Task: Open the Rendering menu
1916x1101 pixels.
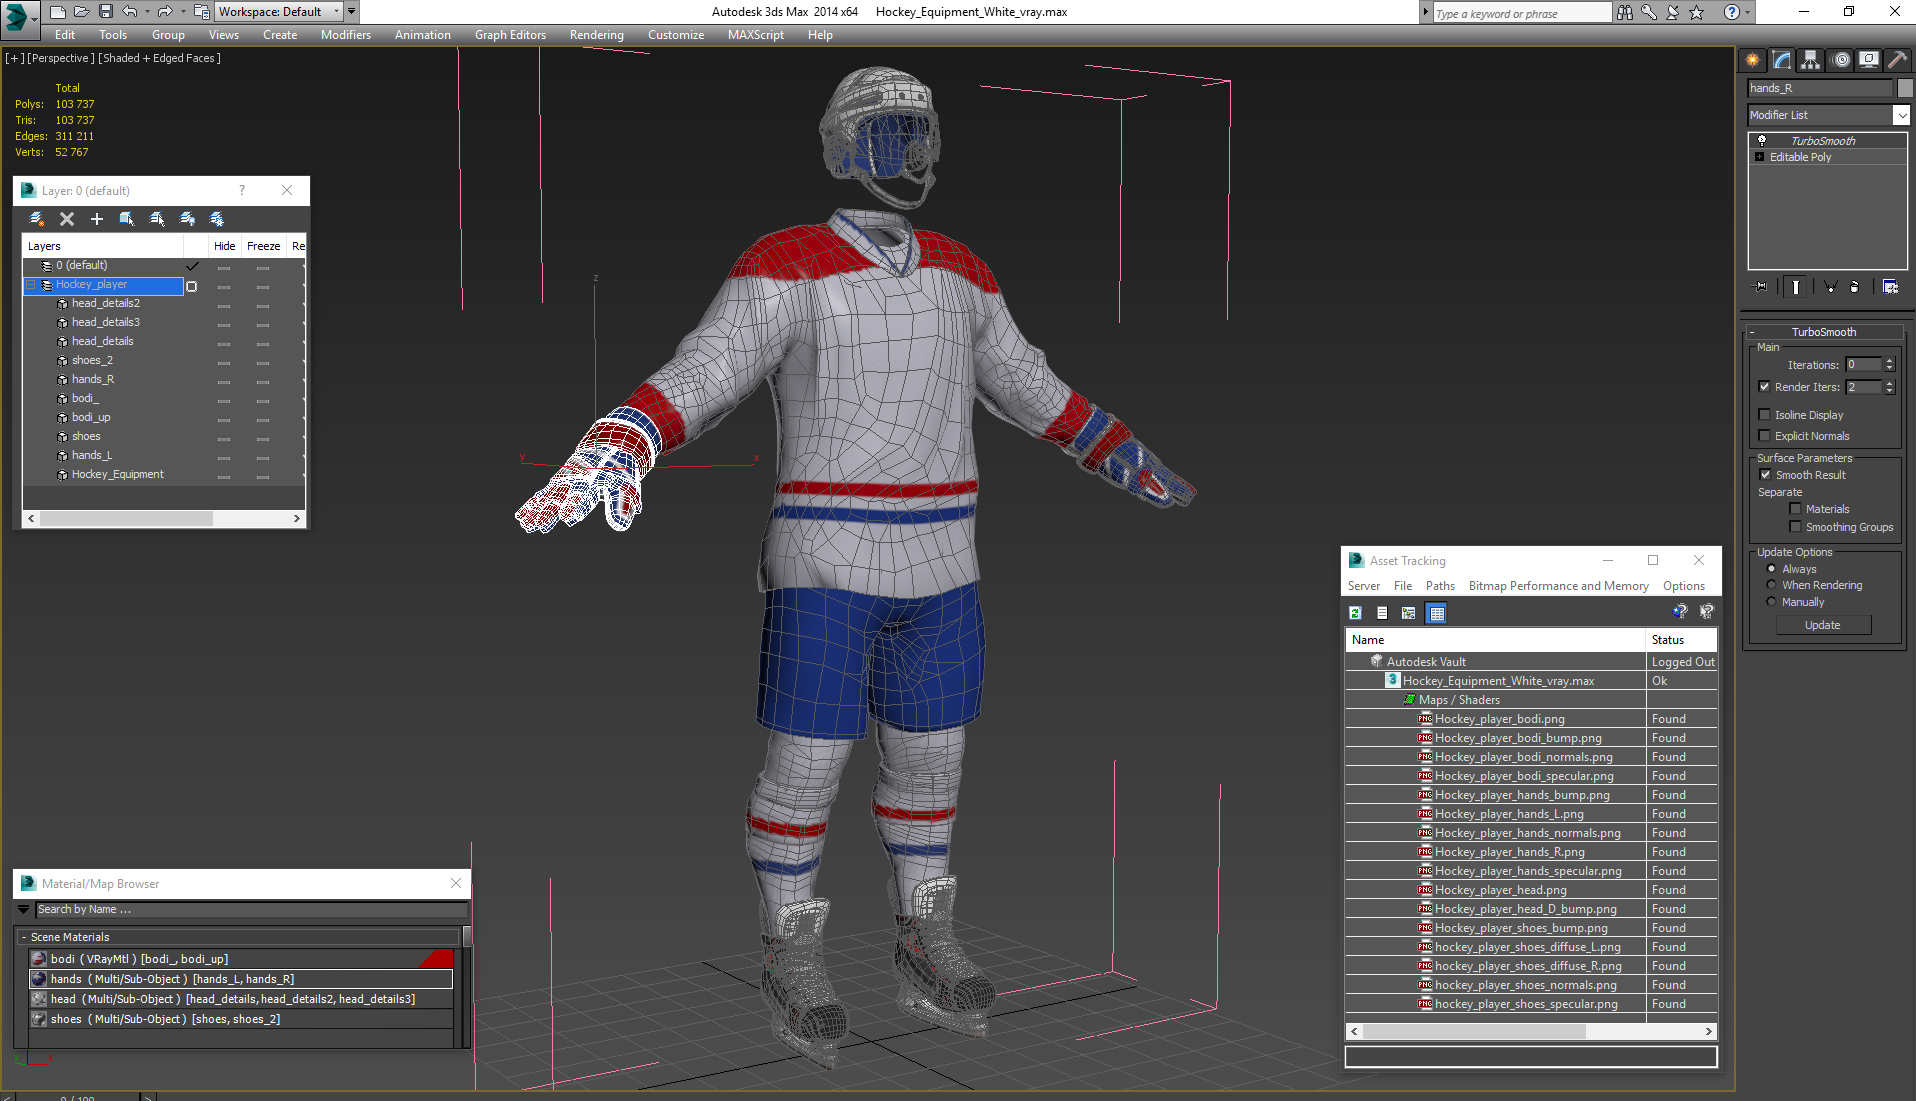Action: click(x=597, y=35)
